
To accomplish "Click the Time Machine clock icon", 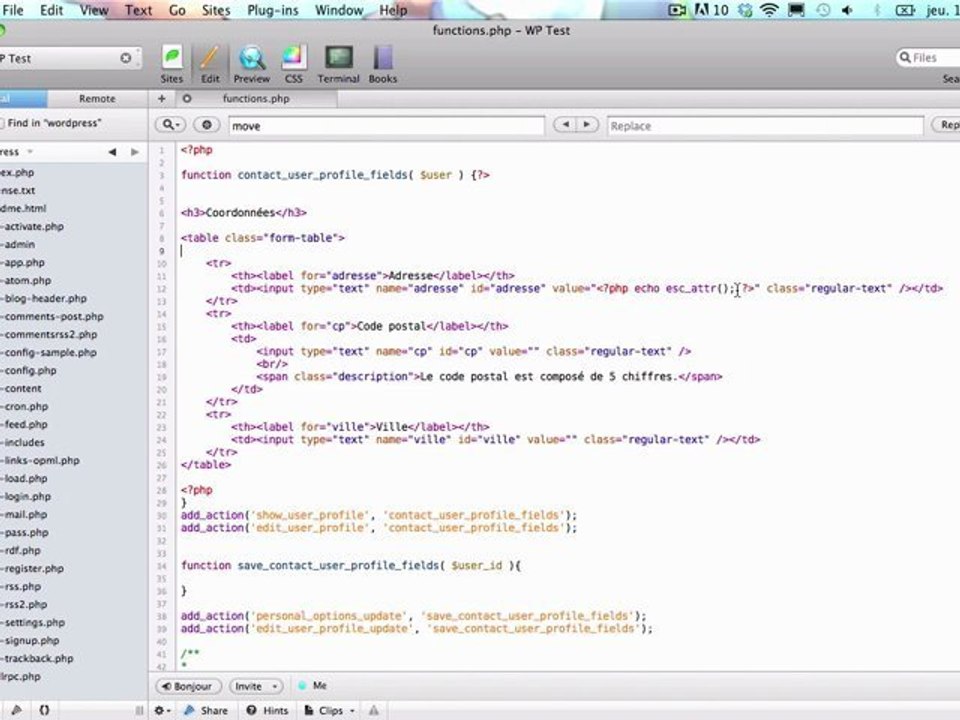I will click(x=822, y=10).
